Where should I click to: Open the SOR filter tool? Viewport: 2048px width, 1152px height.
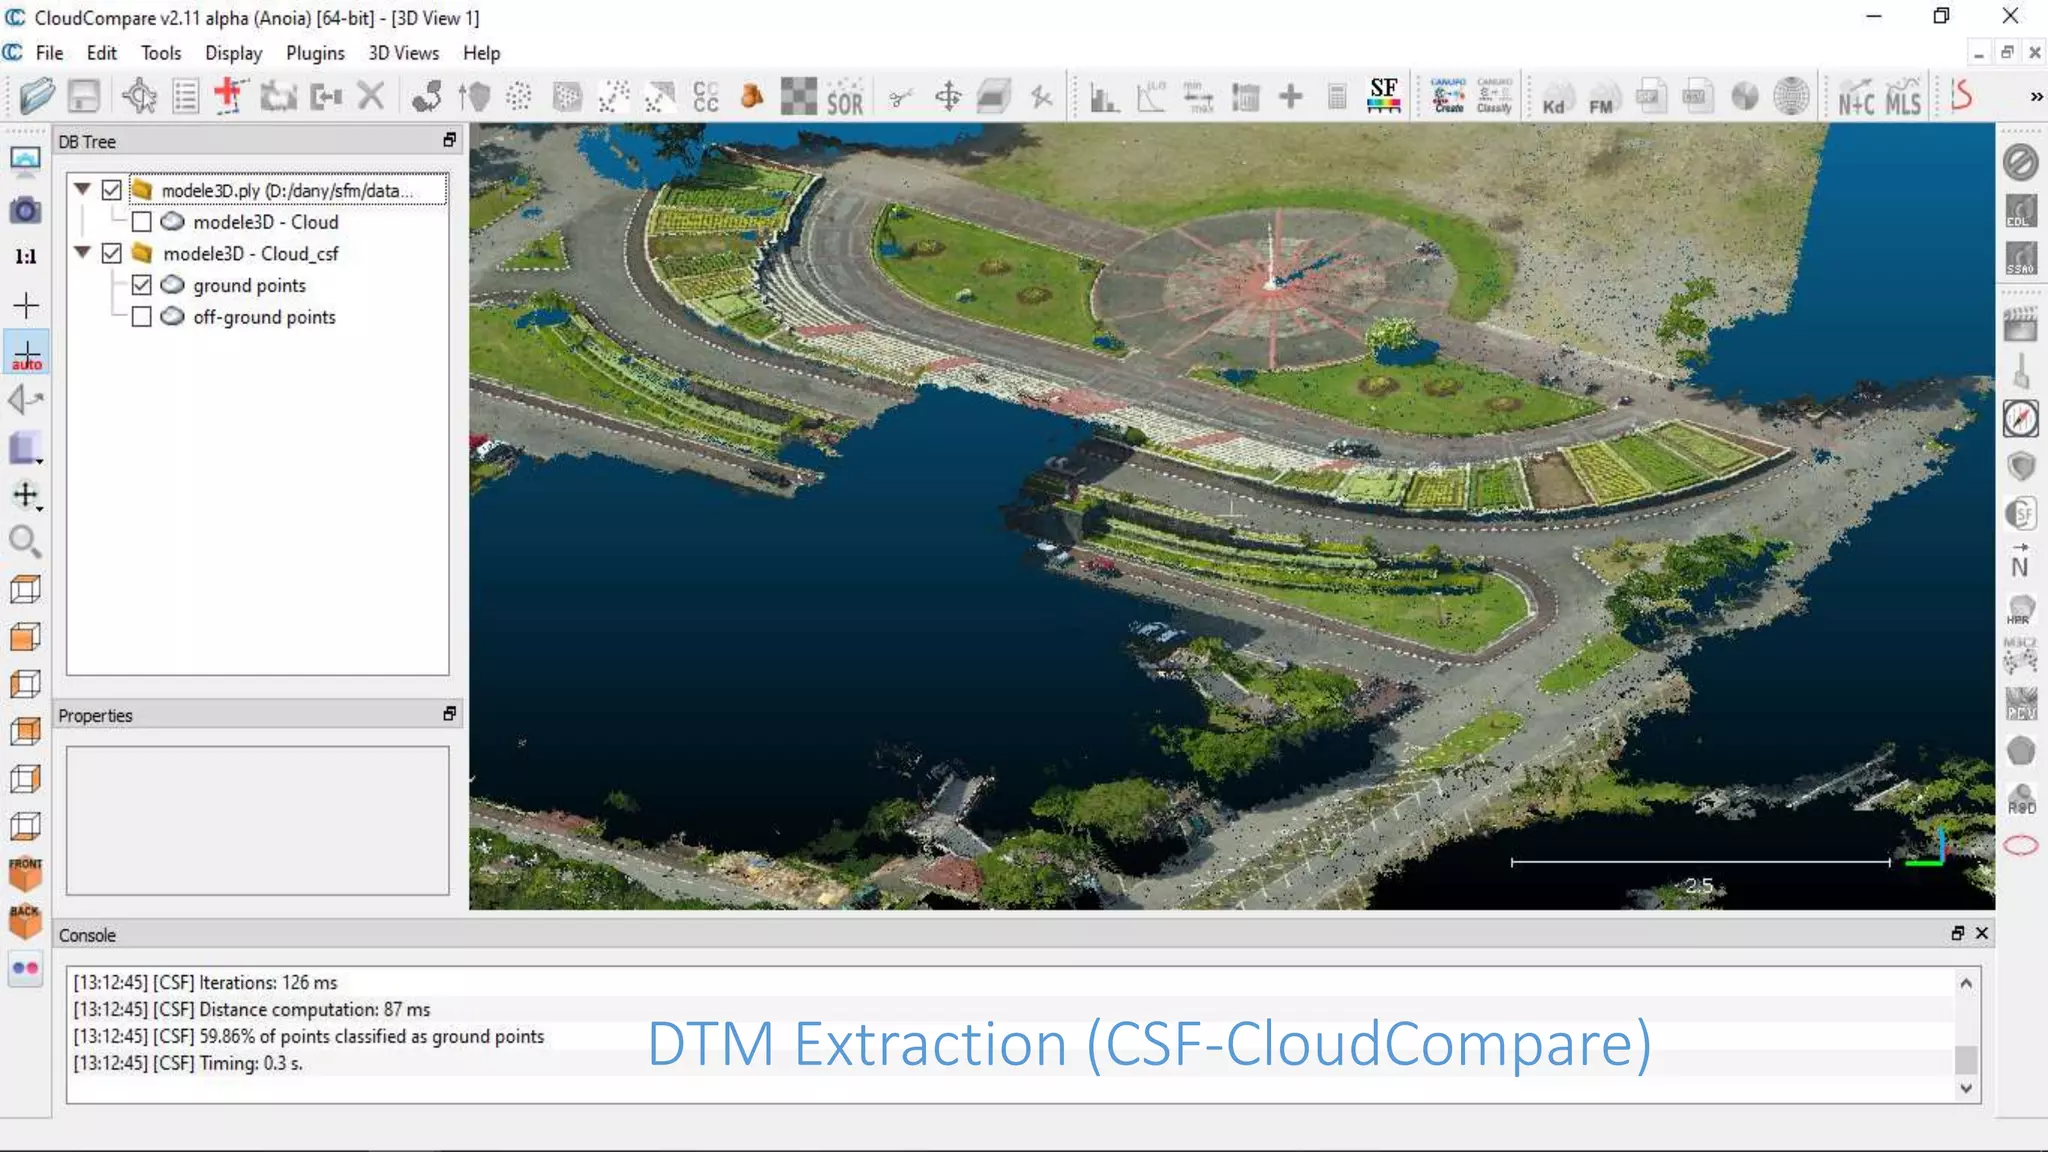click(845, 97)
